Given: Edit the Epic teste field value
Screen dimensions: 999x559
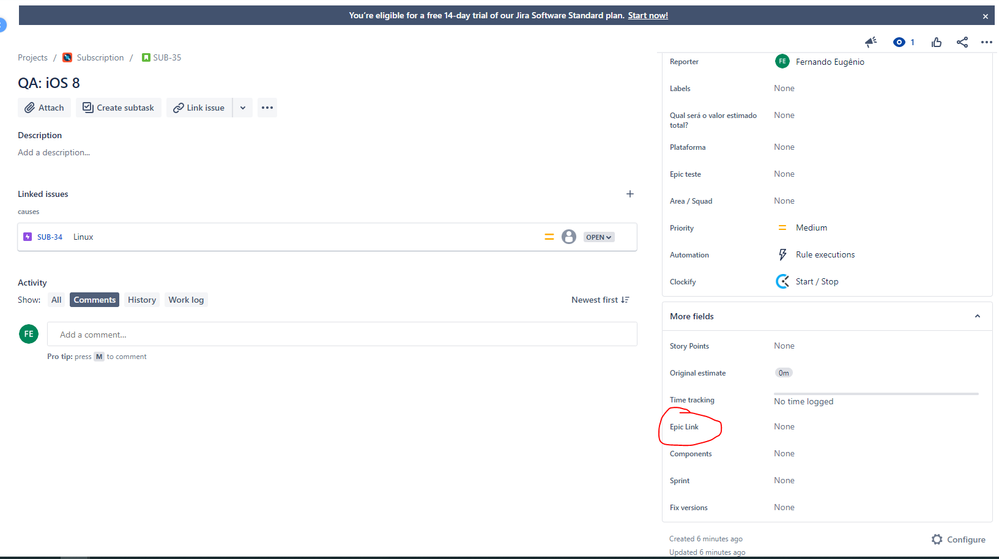Looking at the screenshot, I should pos(784,174).
